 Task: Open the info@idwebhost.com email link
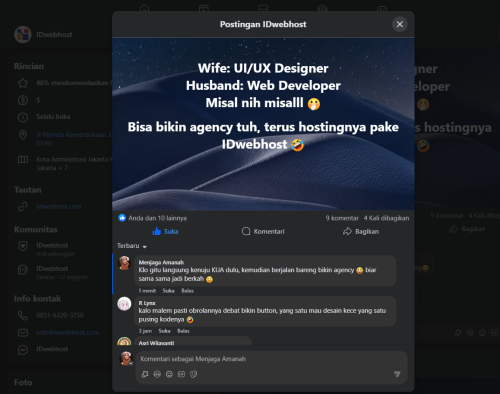pyautogui.click(x=68, y=333)
